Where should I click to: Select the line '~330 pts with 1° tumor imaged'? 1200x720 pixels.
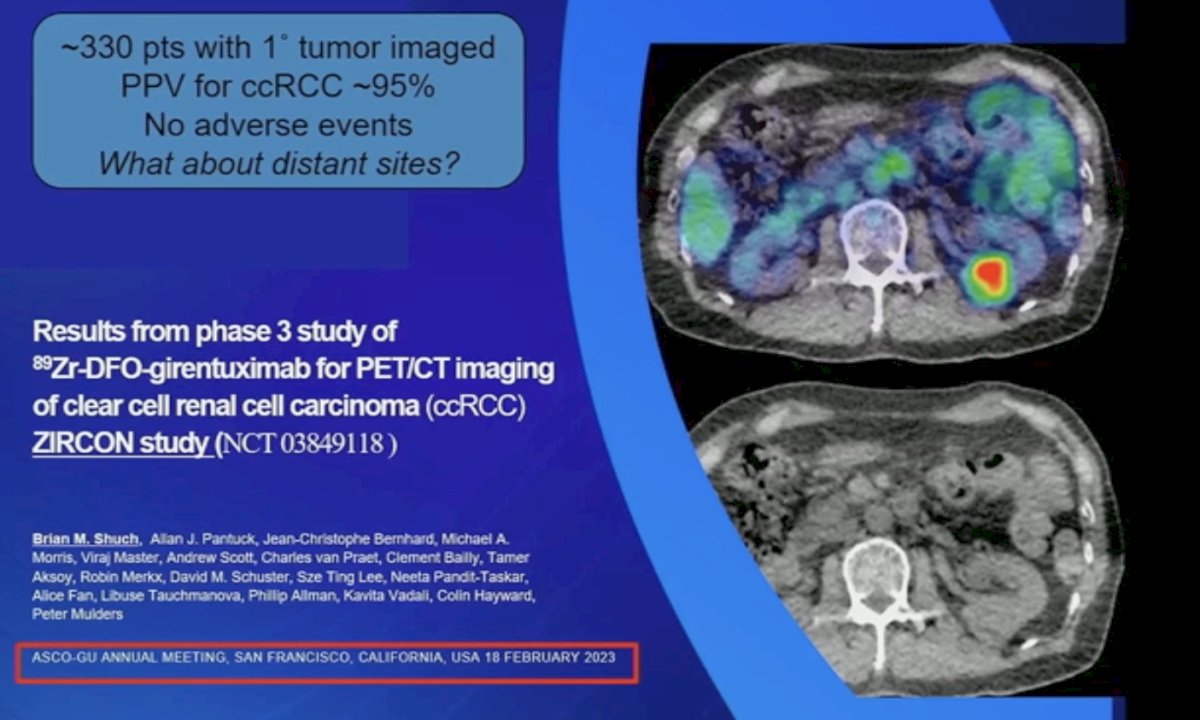coord(279,47)
